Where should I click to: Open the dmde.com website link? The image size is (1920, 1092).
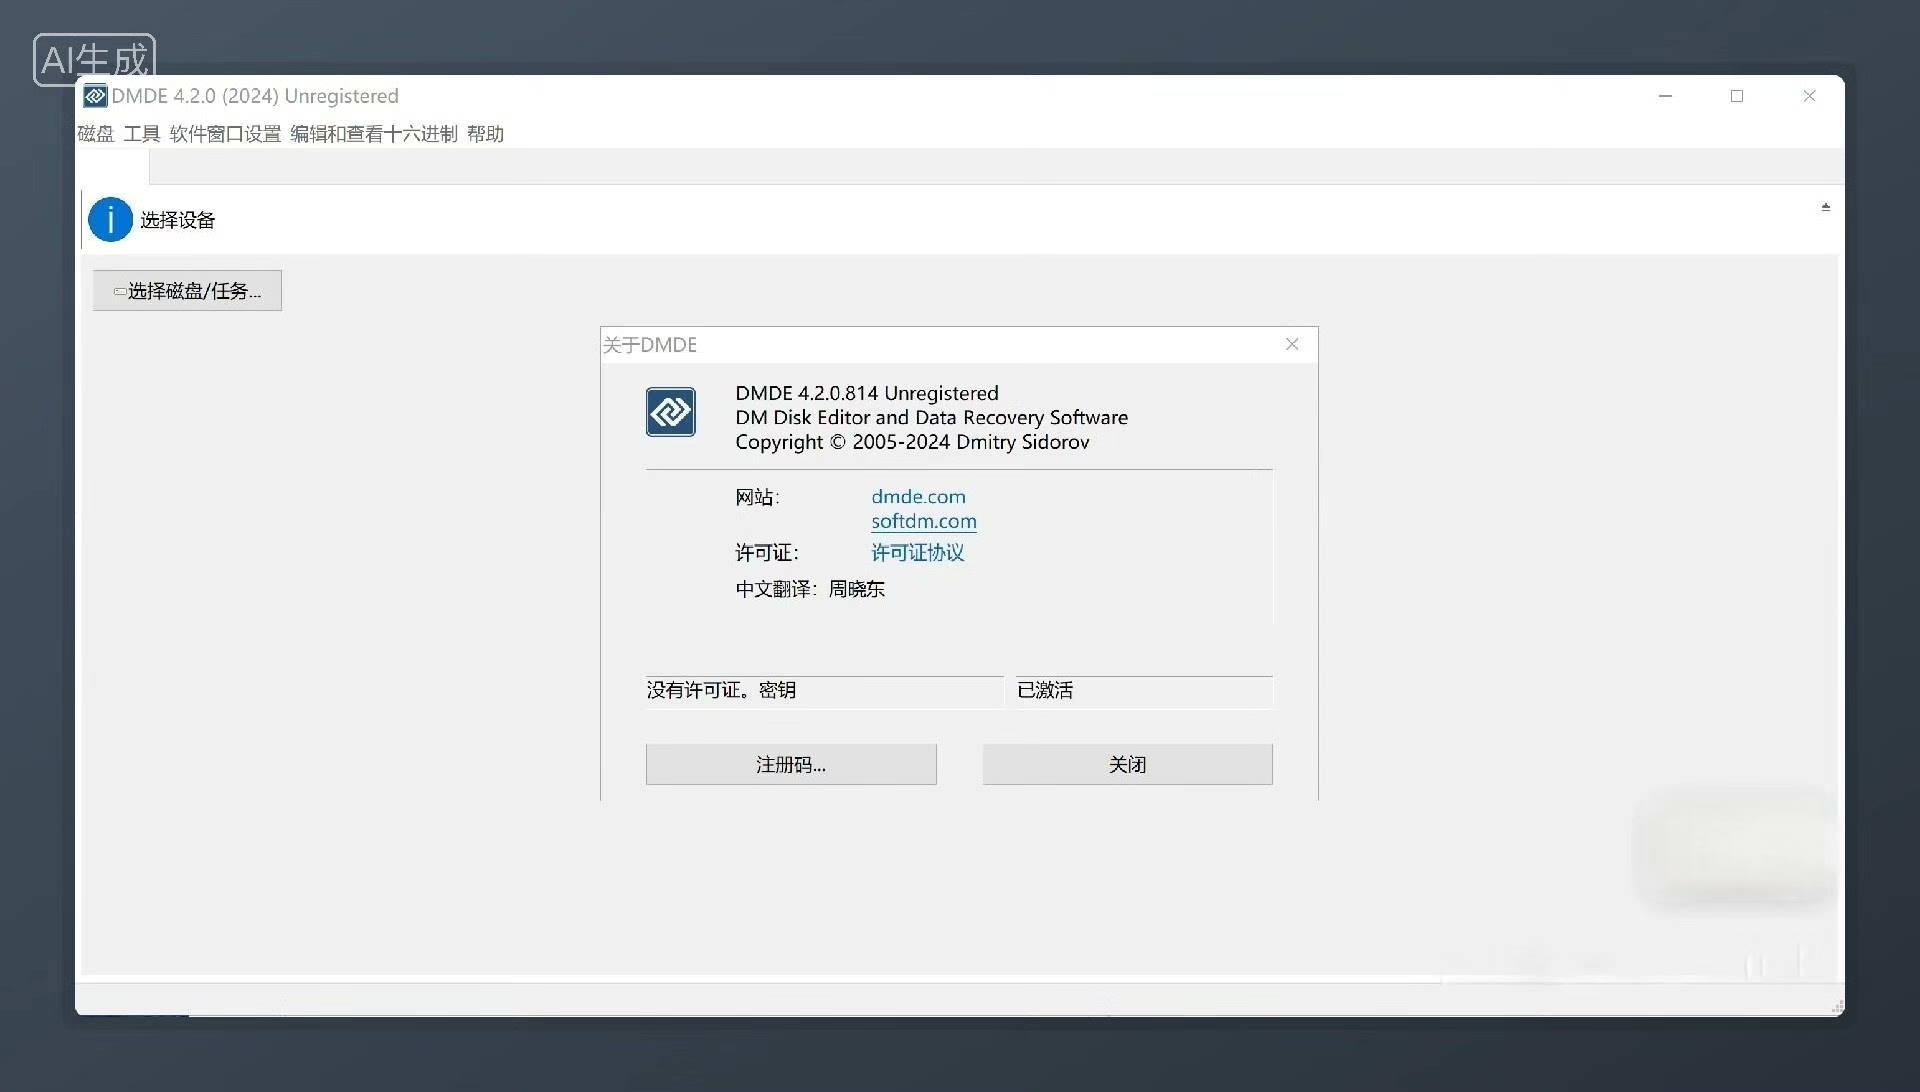click(x=918, y=497)
